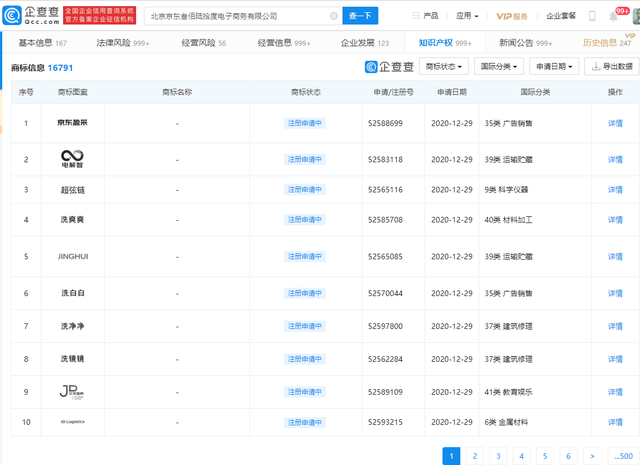This screenshot has width=640, height=465.
Task: Select the class cell 9类 科学仪器
Action: click(x=506, y=190)
